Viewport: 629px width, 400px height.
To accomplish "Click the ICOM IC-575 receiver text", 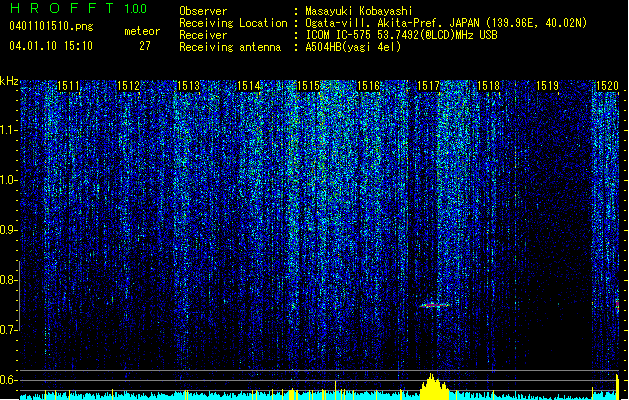I will [x=401, y=35].
